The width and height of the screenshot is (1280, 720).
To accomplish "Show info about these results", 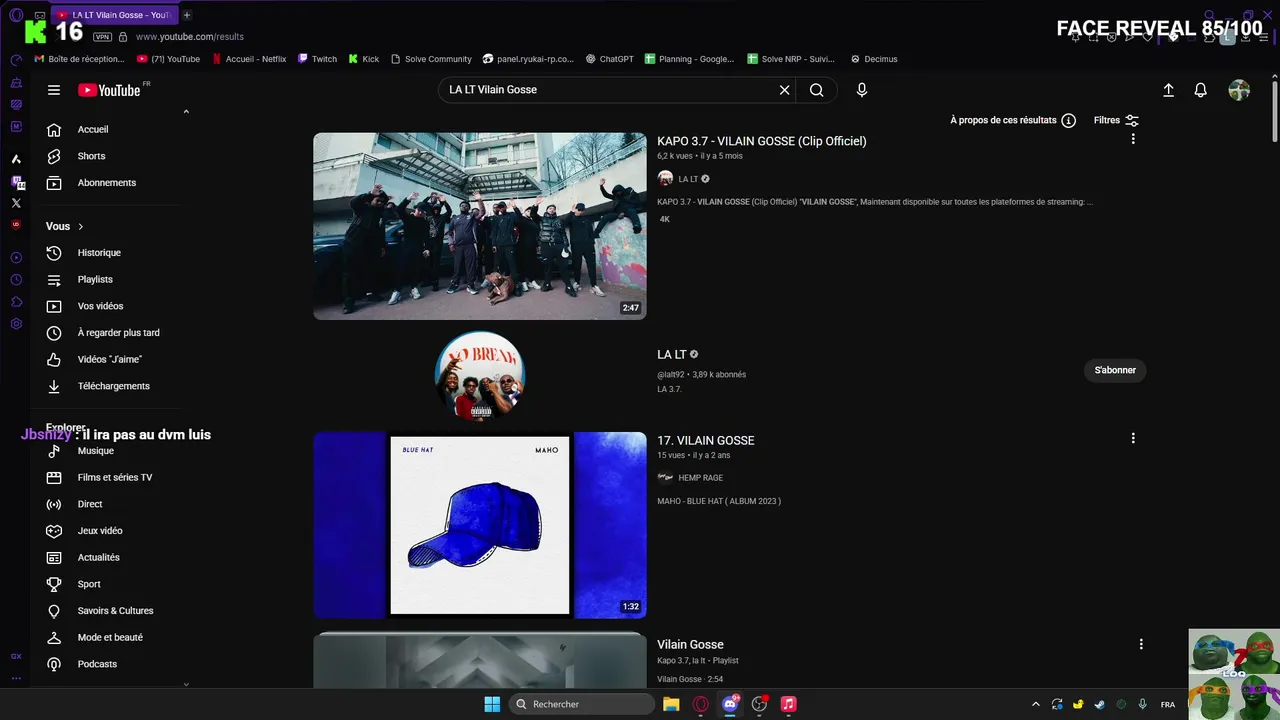I will click(1013, 120).
